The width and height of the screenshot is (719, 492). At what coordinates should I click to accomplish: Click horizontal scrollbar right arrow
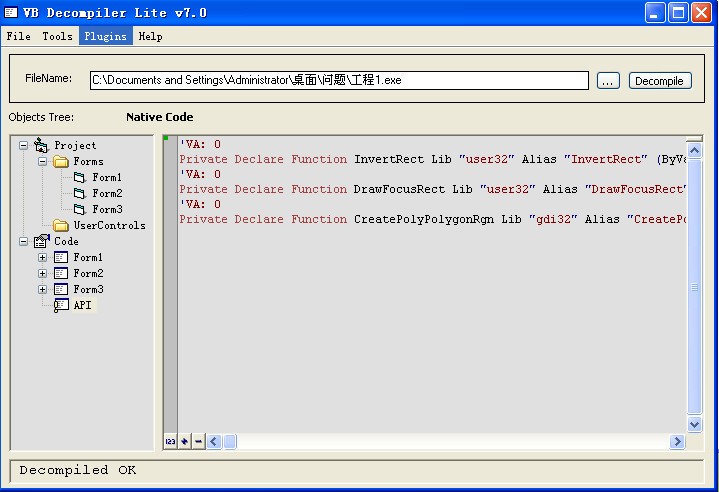tap(677, 442)
